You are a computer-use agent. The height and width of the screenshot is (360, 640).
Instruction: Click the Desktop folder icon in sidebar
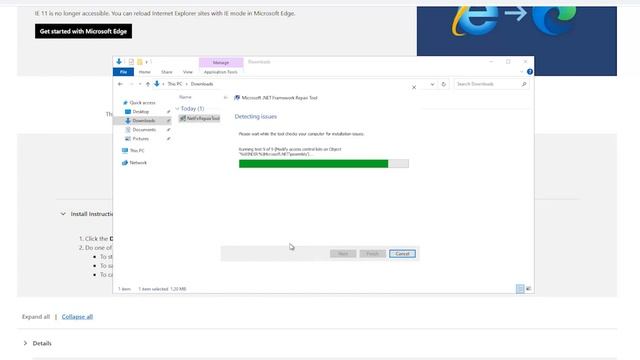128,111
